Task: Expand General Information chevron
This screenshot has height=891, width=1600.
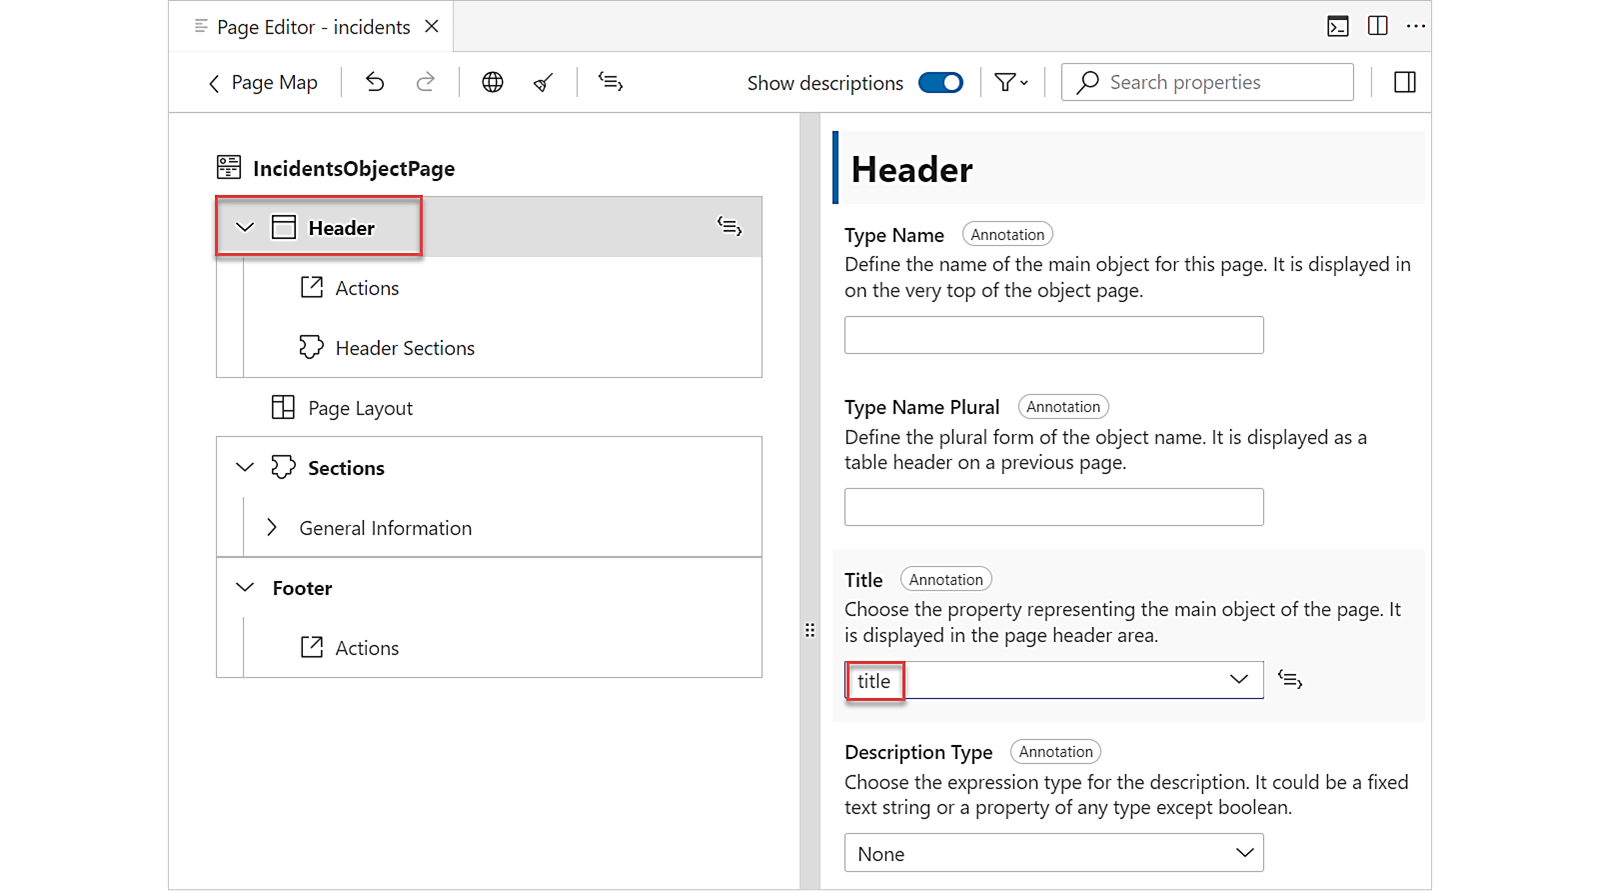Action: click(x=272, y=527)
